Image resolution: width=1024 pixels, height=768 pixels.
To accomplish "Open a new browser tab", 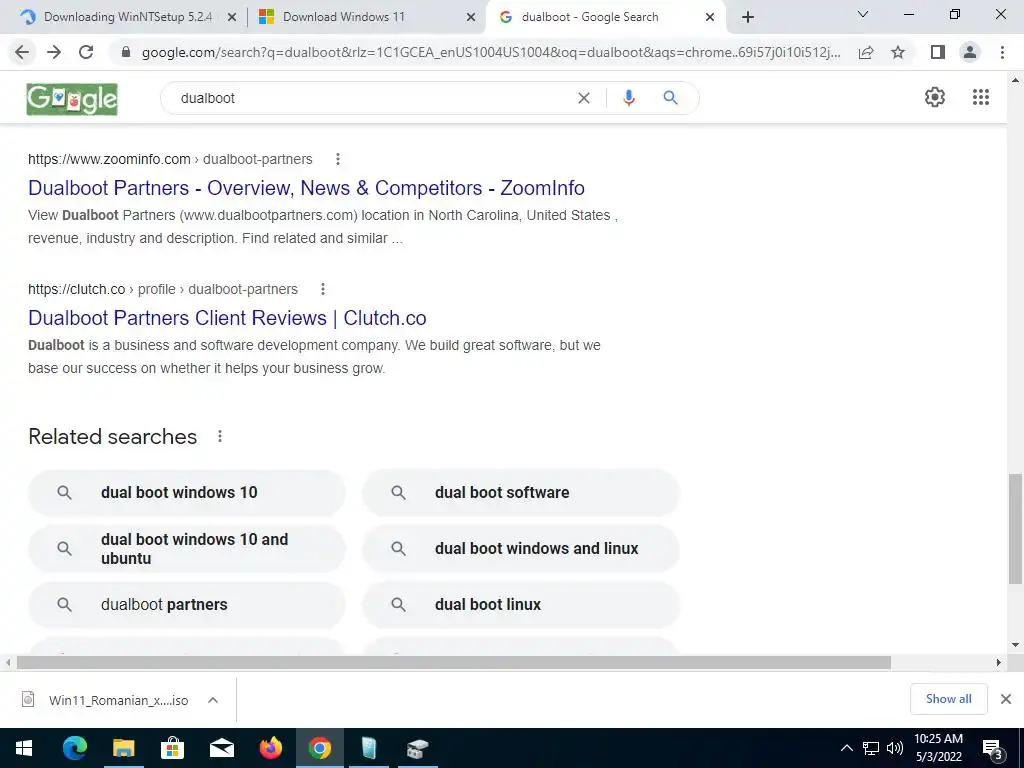I will click(x=748, y=17).
